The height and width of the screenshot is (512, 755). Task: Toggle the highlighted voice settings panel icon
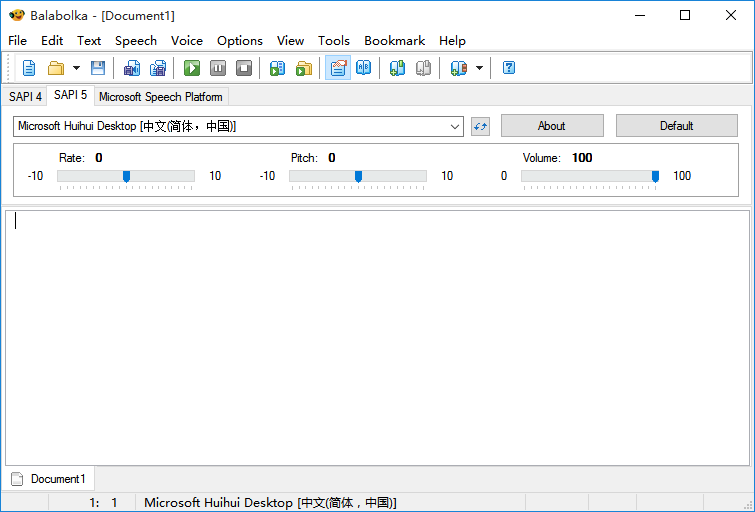(x=338, y=68)
